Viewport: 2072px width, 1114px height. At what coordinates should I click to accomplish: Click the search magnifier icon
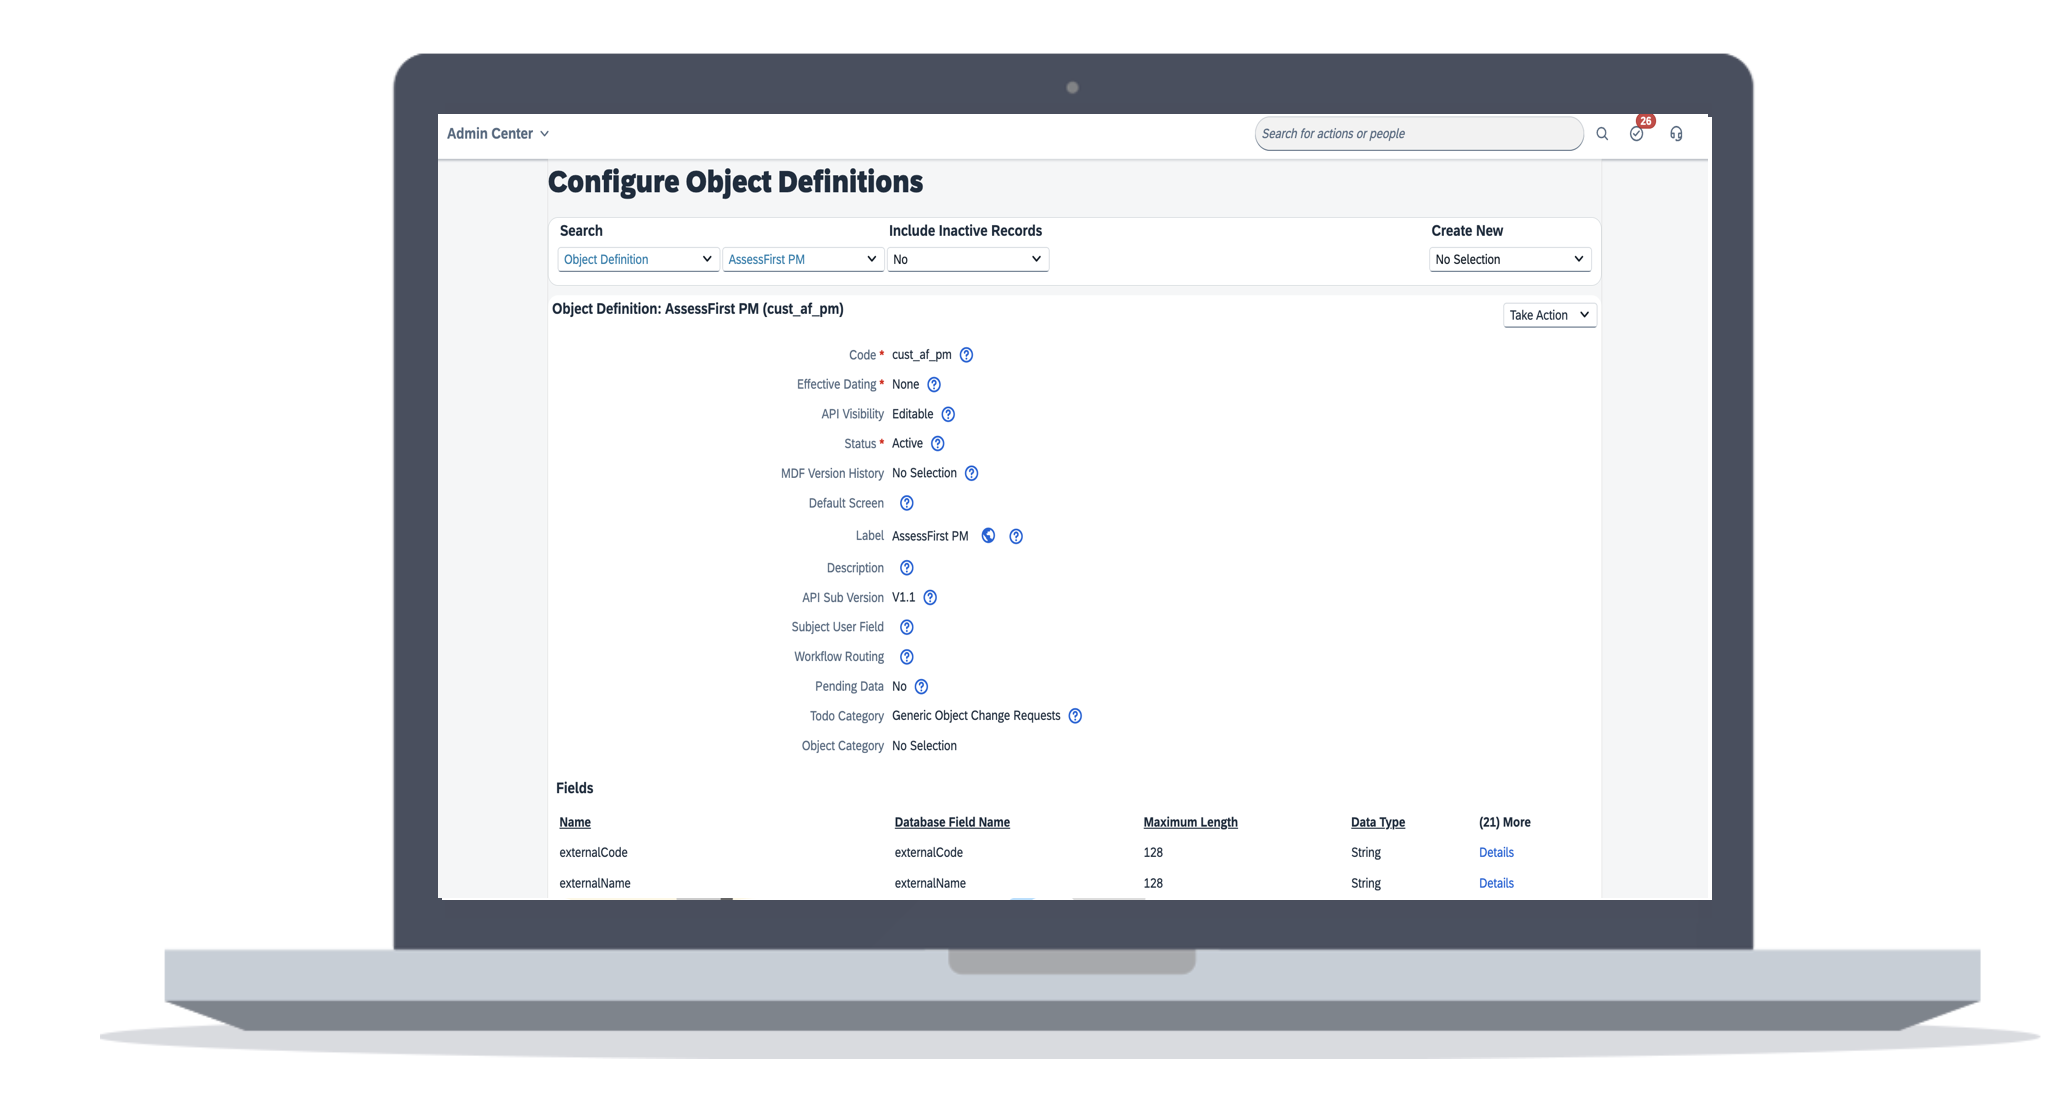pyautogui.click(x=1602, y=134)
